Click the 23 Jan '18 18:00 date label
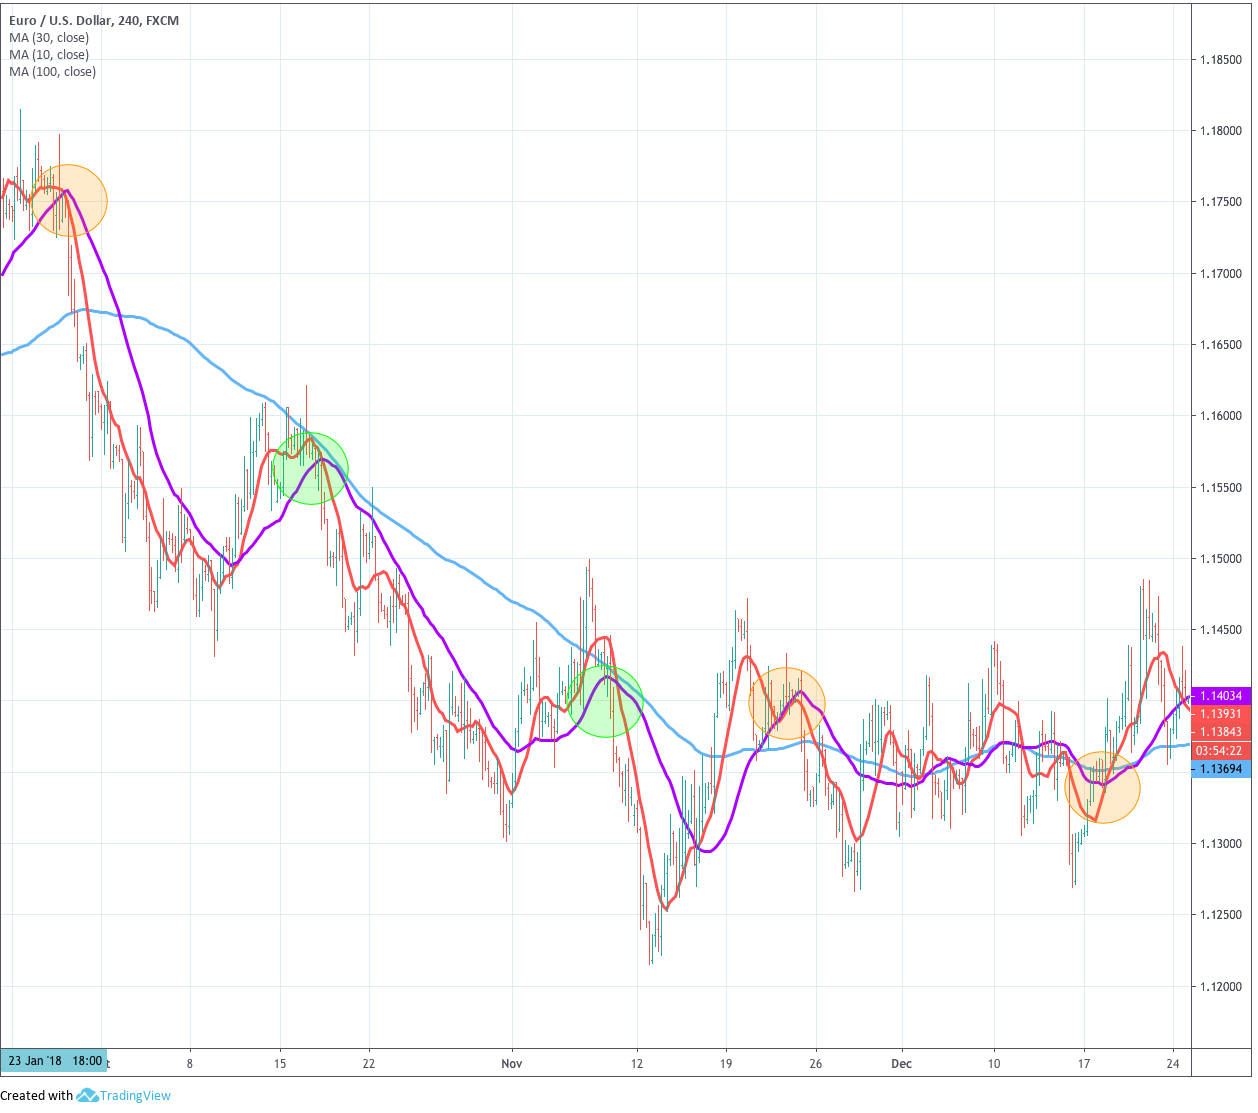The image size is (1258, 1113). pos(54,1061)
